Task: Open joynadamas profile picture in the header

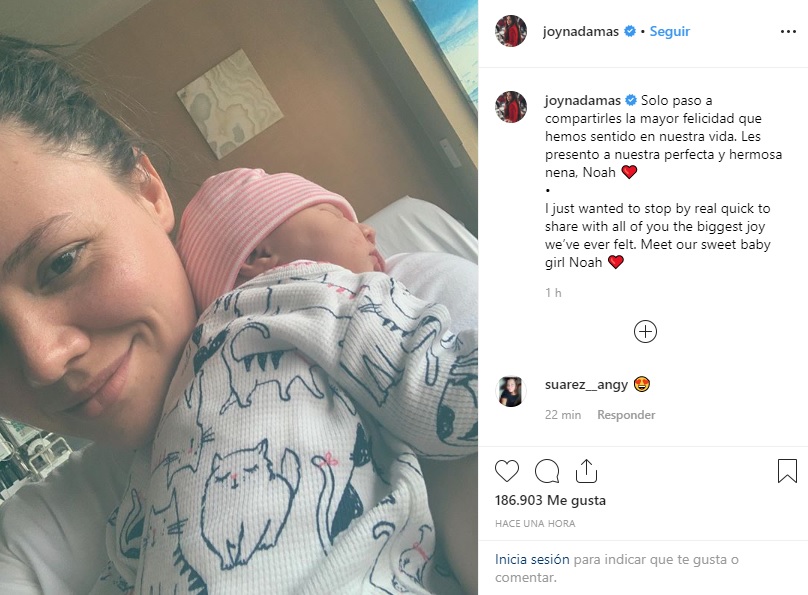Action: (x=511, y=31)
